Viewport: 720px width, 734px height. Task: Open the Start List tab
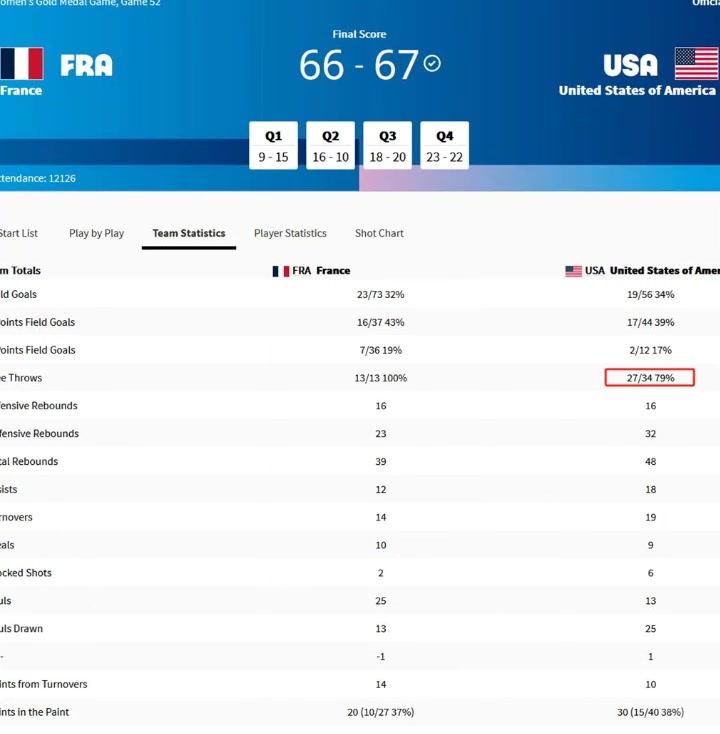pos(19,233)
